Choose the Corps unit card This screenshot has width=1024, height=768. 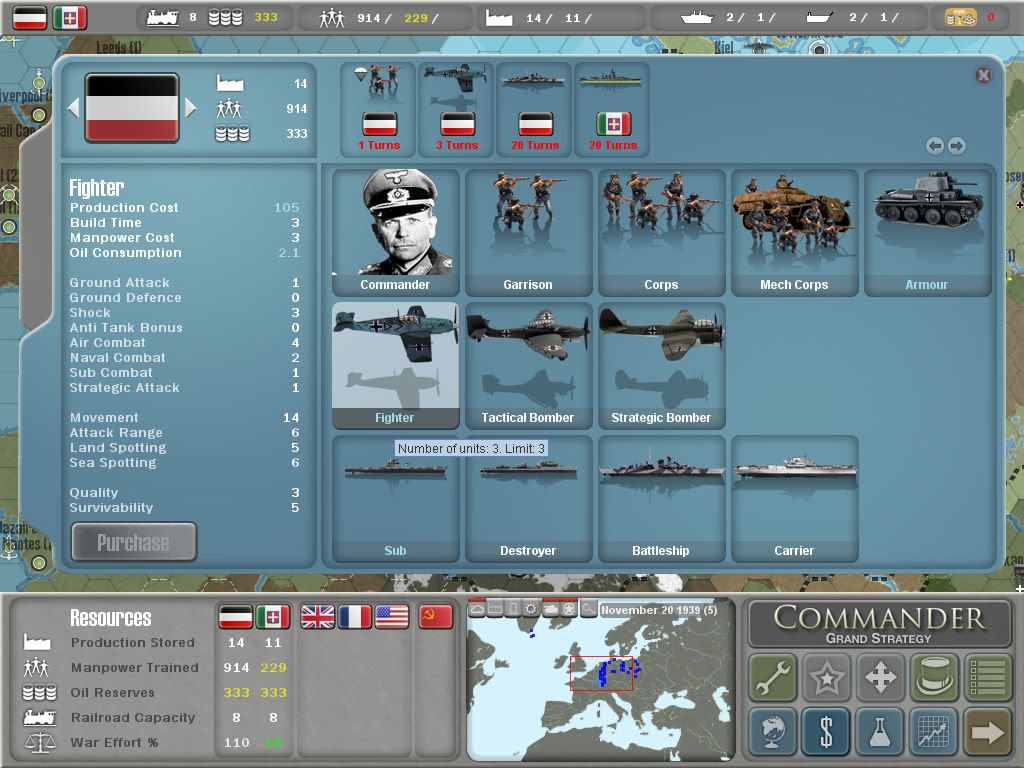662,232
